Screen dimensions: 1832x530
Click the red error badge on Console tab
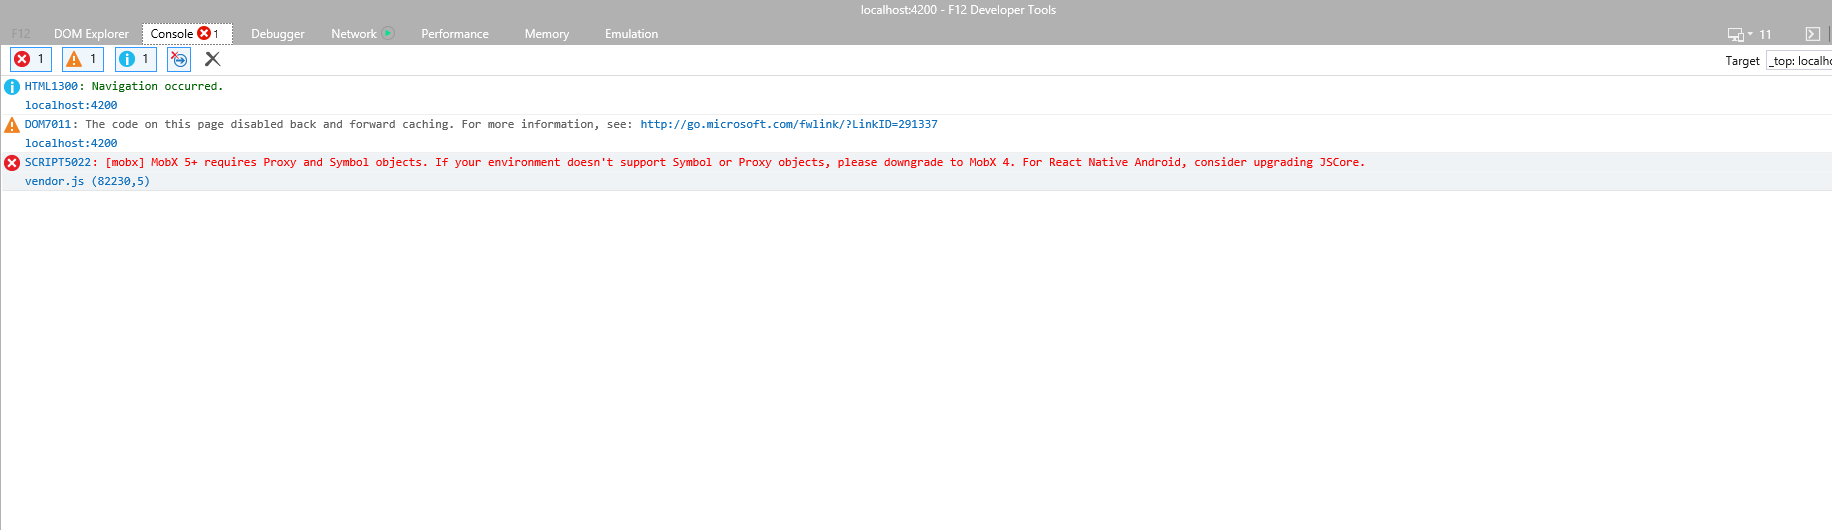click(x=204, y=33)
